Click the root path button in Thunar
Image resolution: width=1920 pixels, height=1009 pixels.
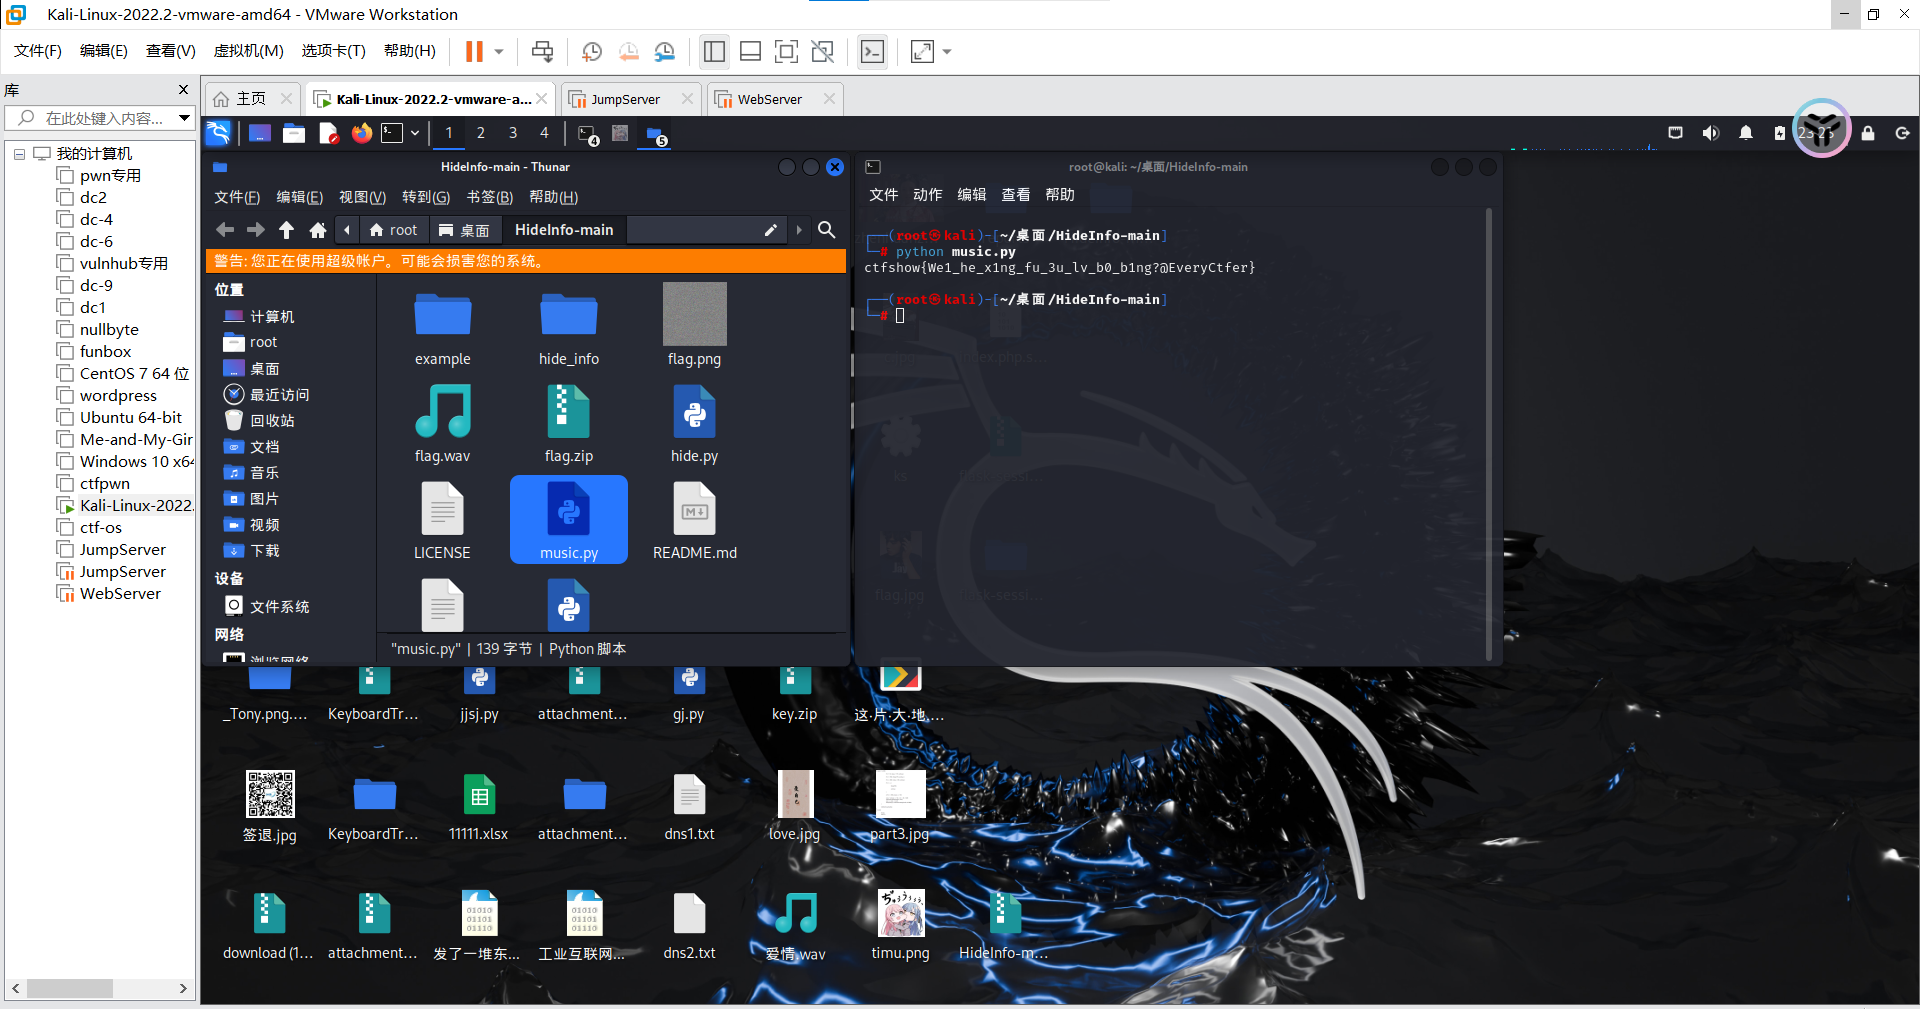[x=394, y=230]
